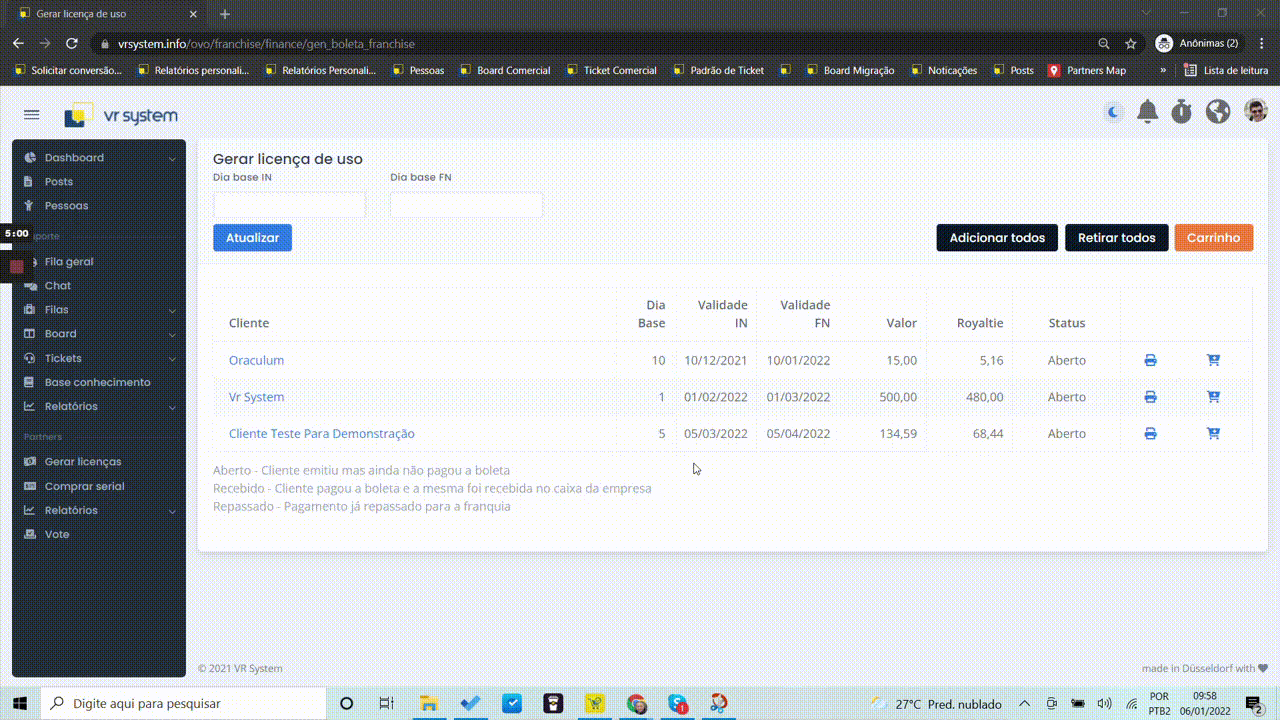This screenshot has height=720, width=1280.
Task: Click the Adicionar todos button
Action: [996, 238]
